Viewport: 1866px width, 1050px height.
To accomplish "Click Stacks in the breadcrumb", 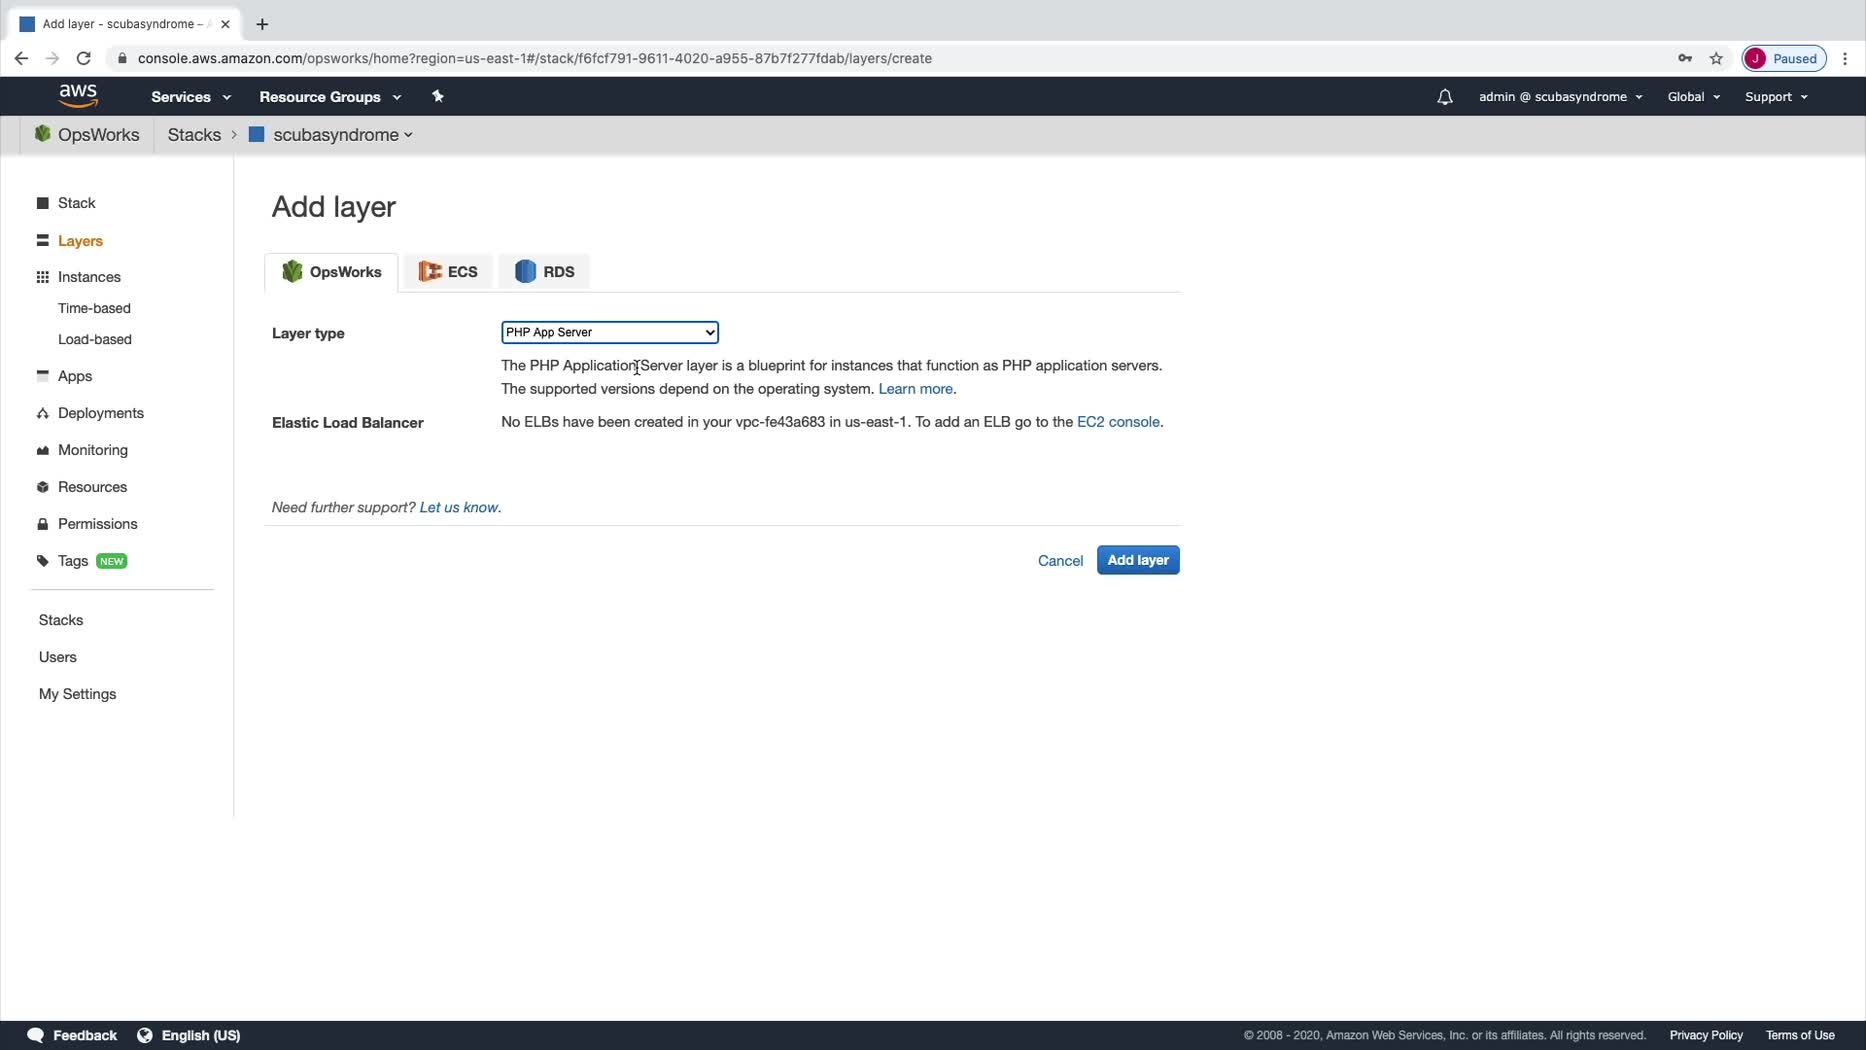I will point(194,134).
